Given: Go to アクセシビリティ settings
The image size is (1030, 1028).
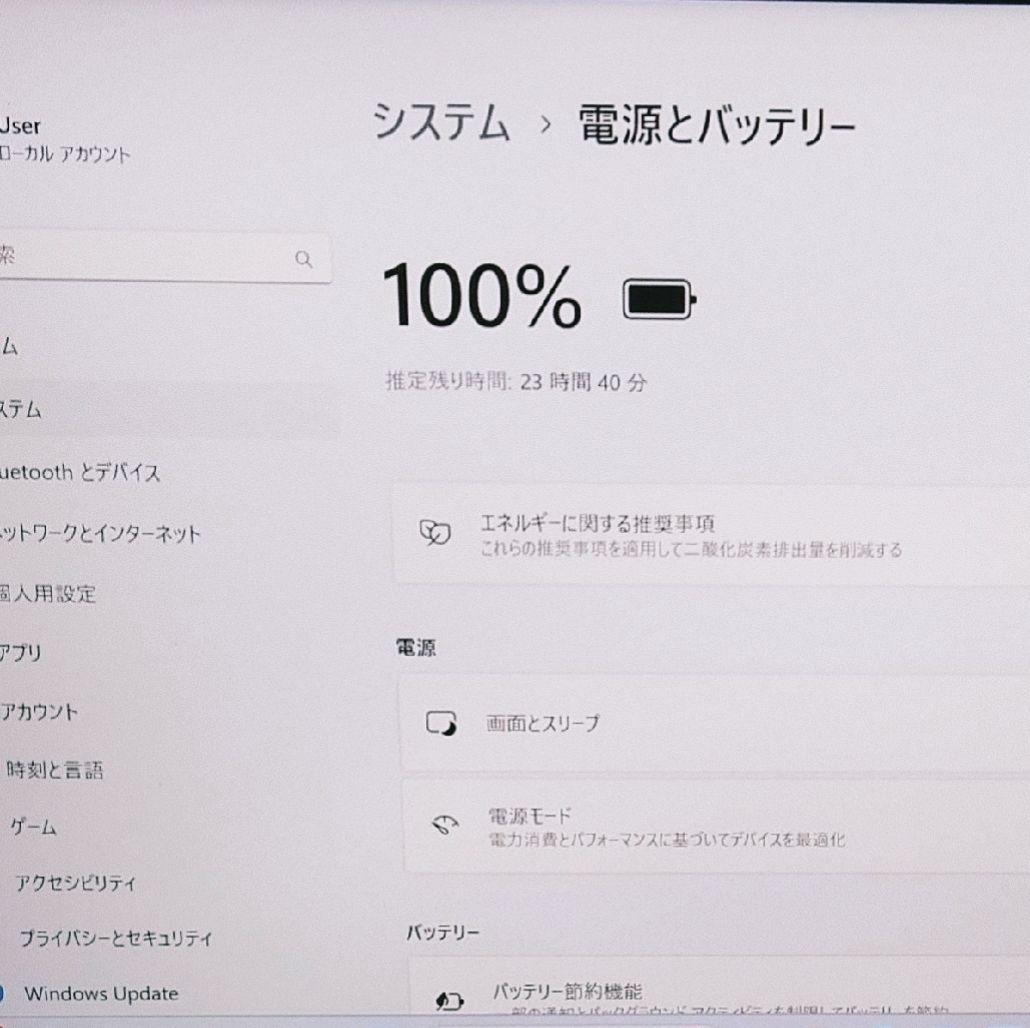Looking at the screenshot, I should [x=76, y=883].
